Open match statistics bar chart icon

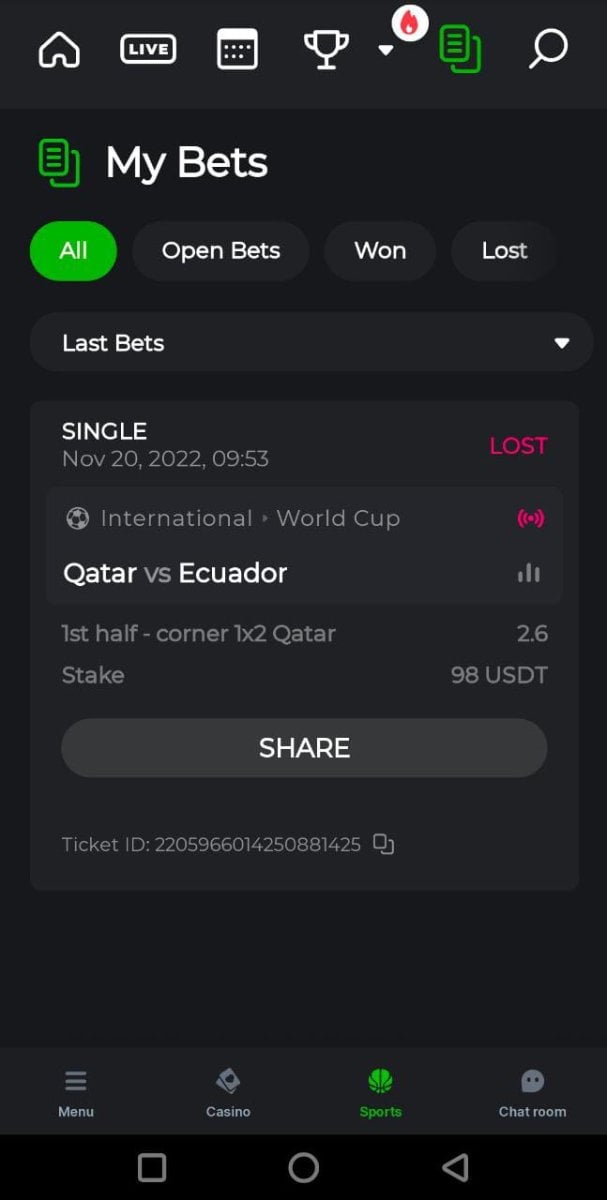click(x=529, y=573)
